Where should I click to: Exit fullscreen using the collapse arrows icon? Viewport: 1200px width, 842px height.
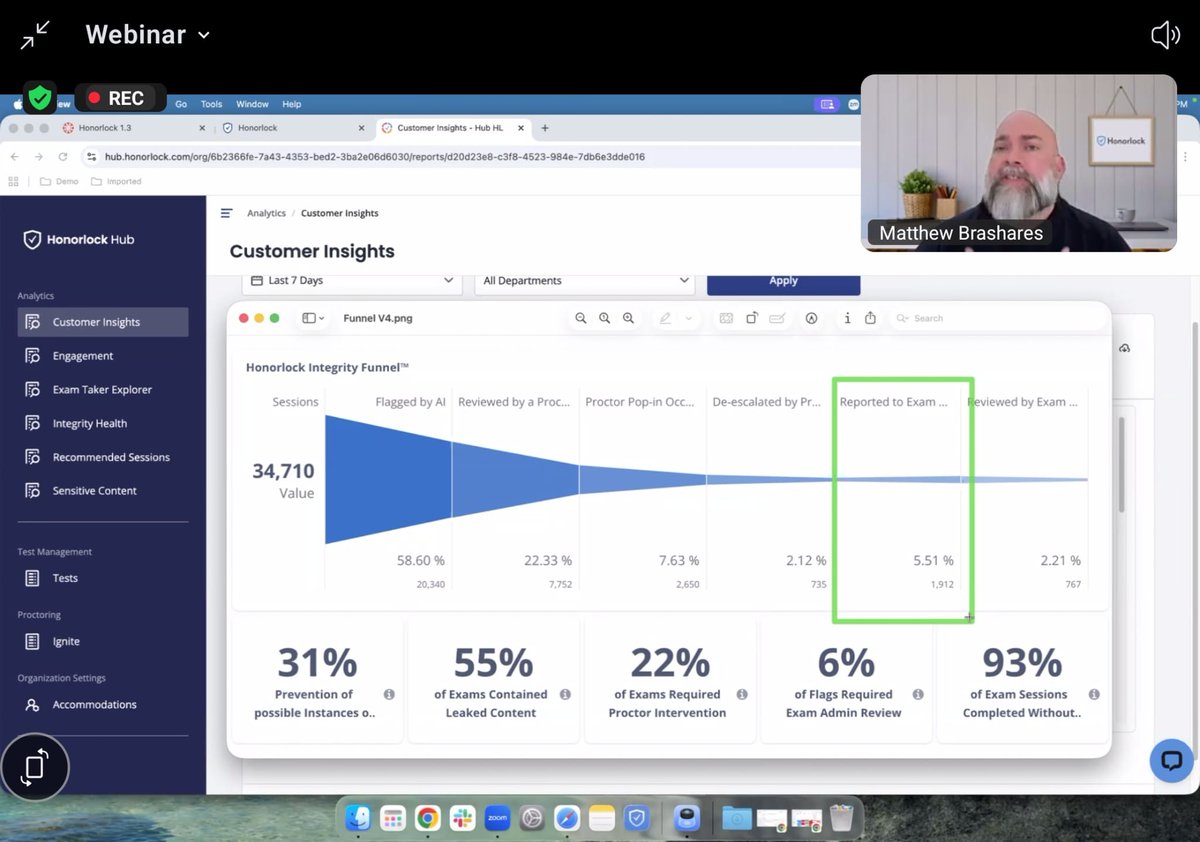point(35,35)
